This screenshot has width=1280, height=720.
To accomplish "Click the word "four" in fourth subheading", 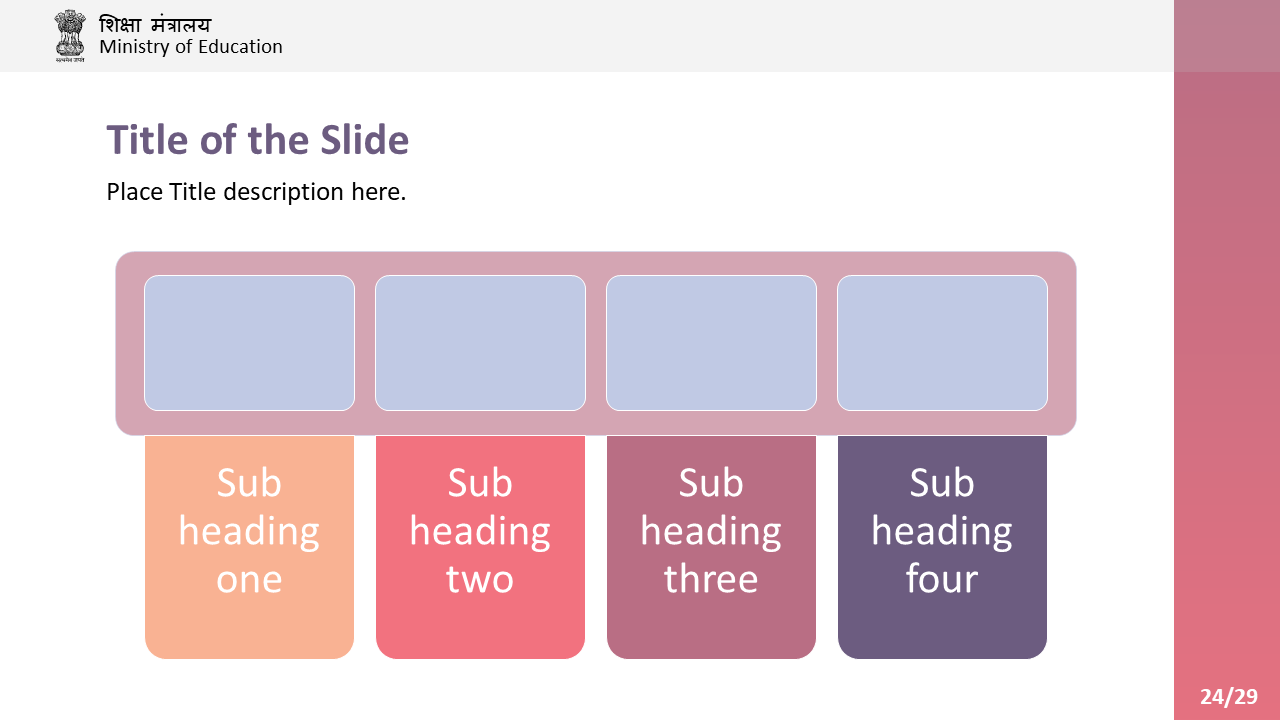I will (942, 579).
